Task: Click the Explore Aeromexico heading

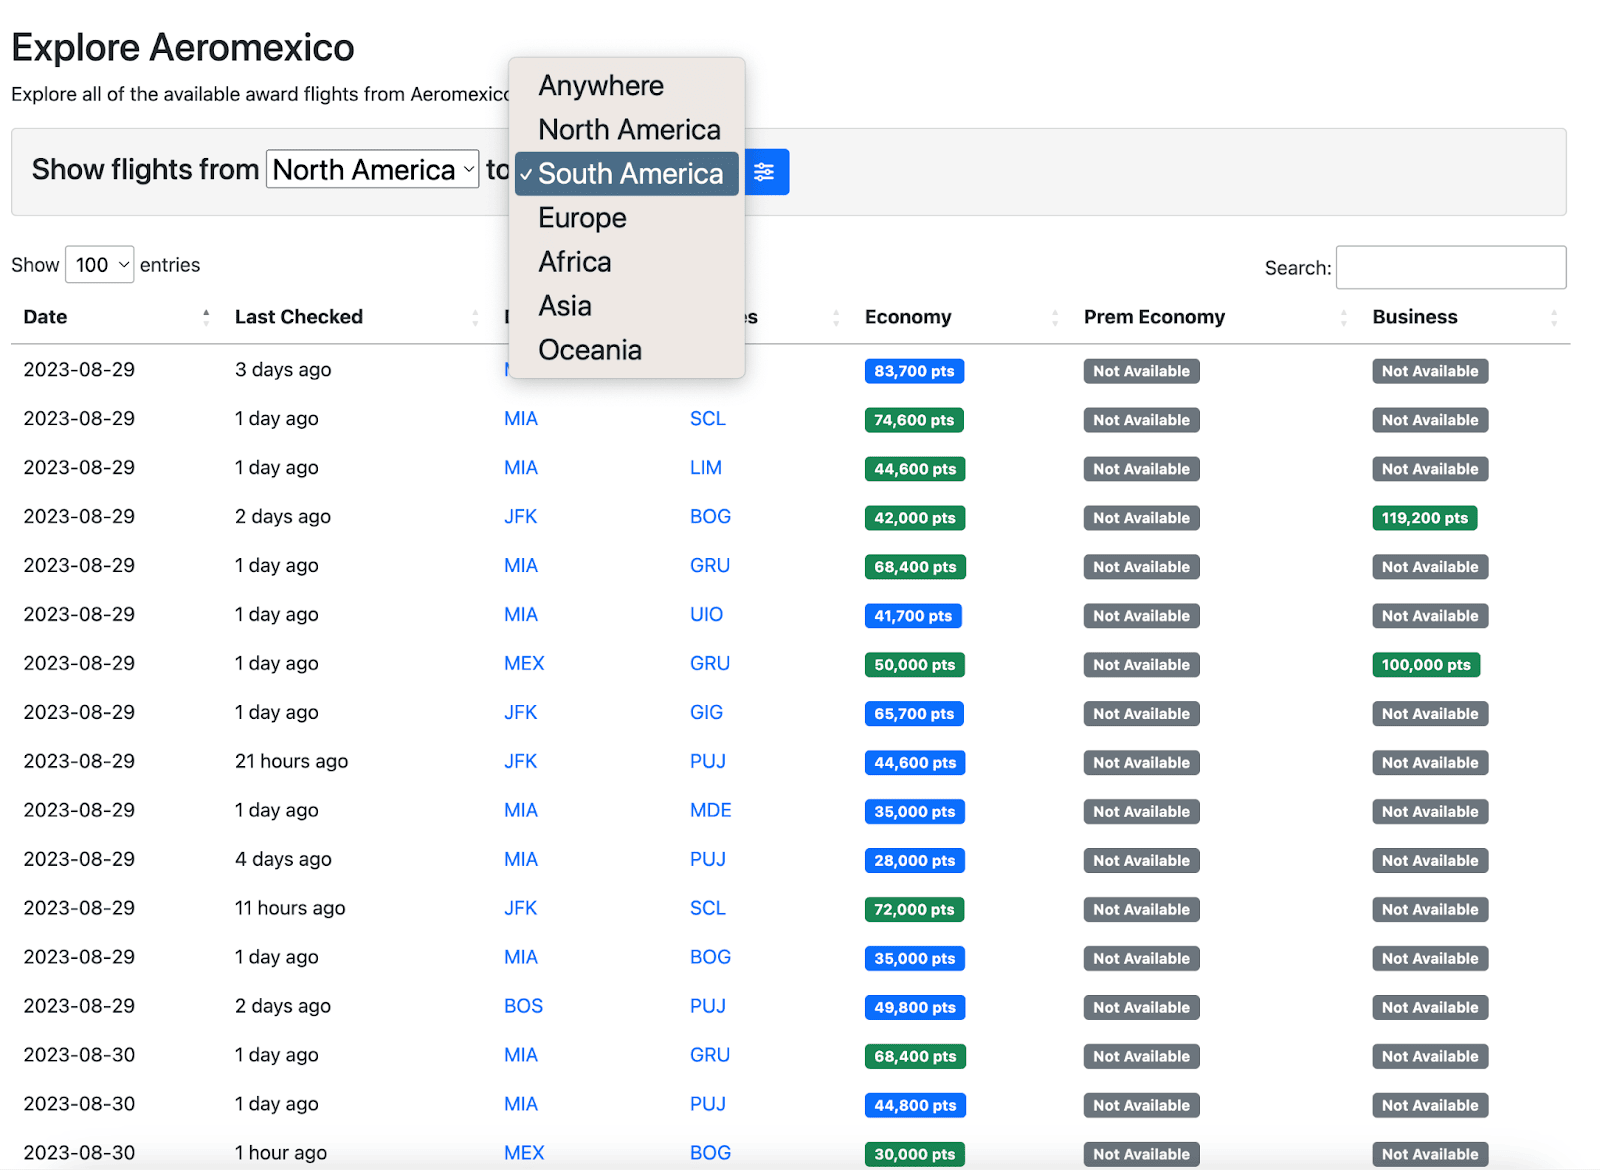Action: point(183,47)
